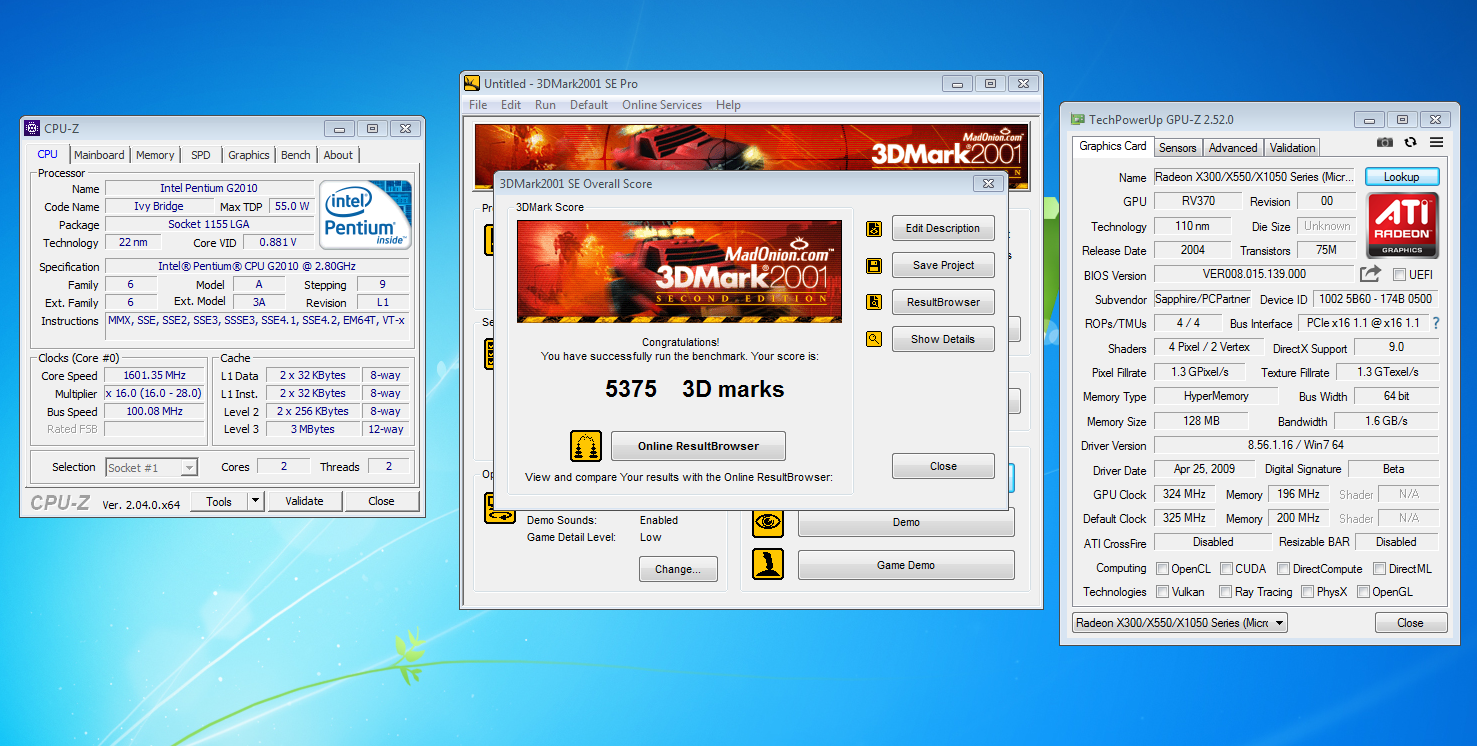Click the magnifier icon beside Show Details

pyautogui.click(x=874, y=339)
